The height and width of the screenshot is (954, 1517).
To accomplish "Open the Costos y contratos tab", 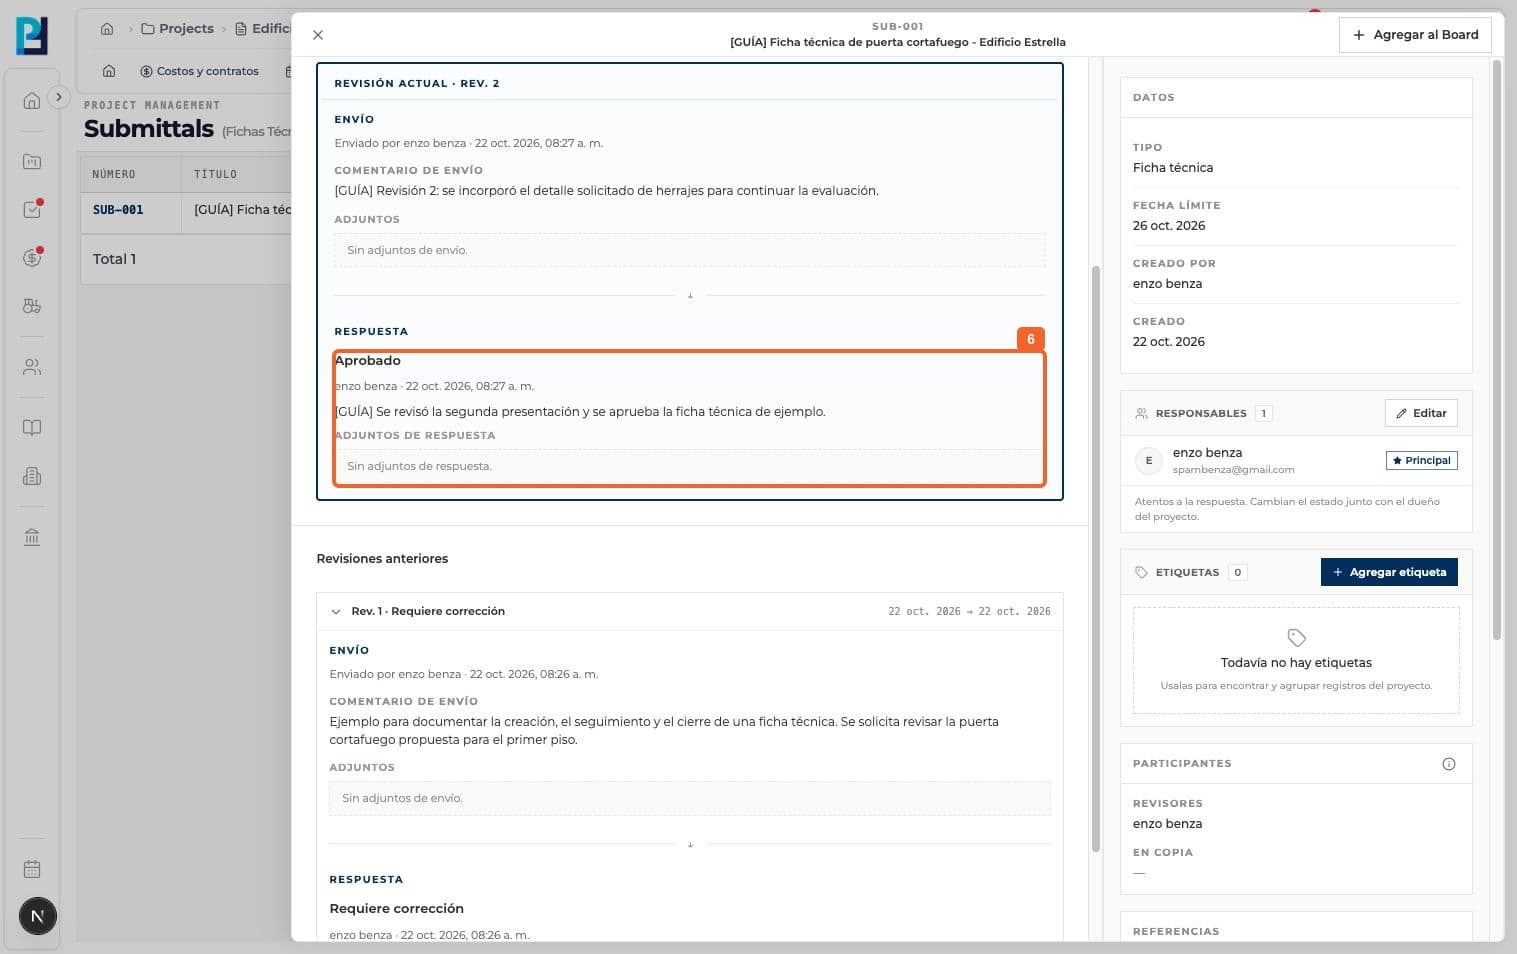I will tap(200, 71).
